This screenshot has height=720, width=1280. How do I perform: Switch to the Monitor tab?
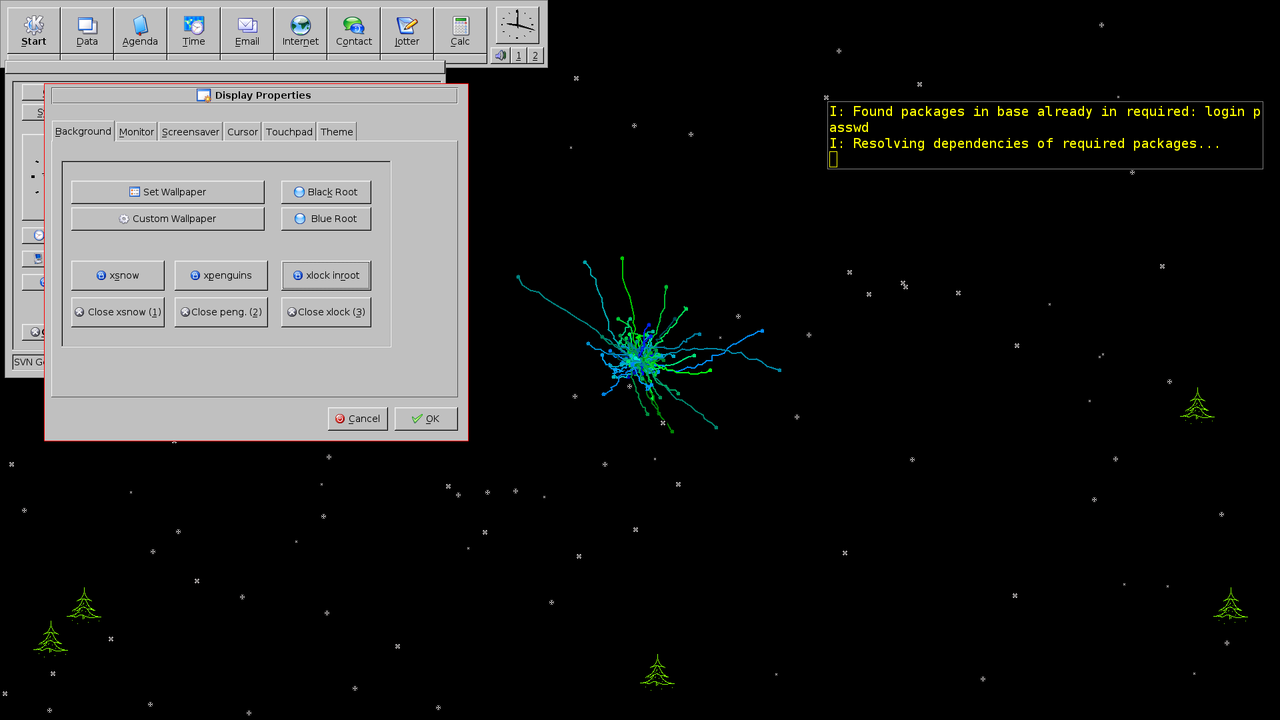click(x=136, y=131)
